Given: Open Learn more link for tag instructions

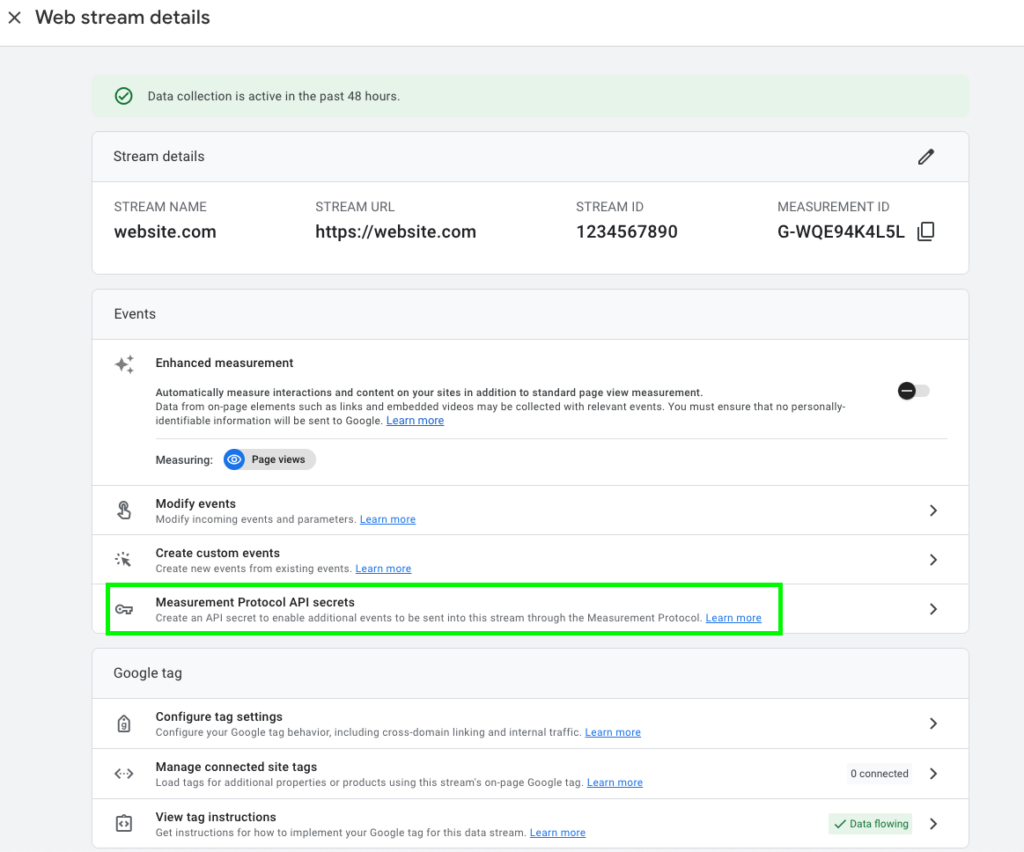Looking at the screenshot, I should 558,833.
